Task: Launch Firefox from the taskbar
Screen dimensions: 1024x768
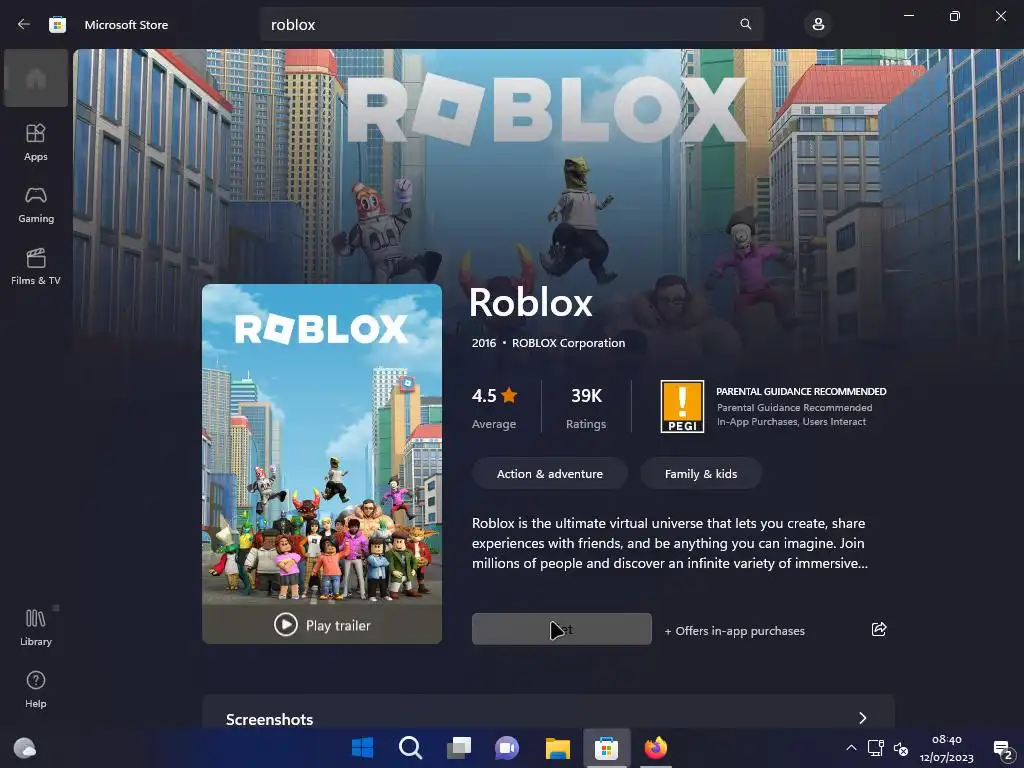Action: coord(656,748)
